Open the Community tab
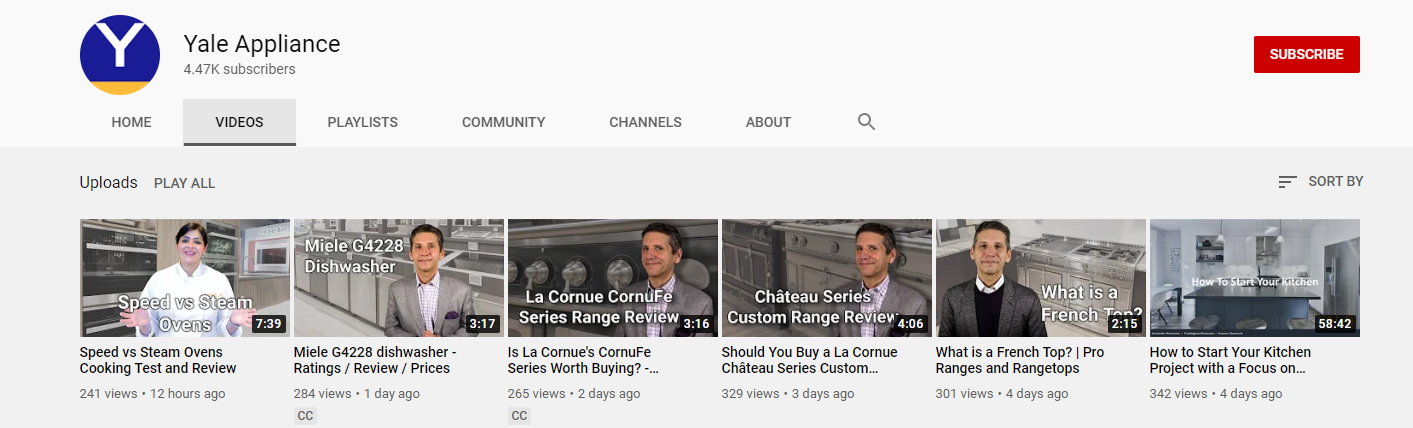This screenshot has height=428, width=1413. 503,122
